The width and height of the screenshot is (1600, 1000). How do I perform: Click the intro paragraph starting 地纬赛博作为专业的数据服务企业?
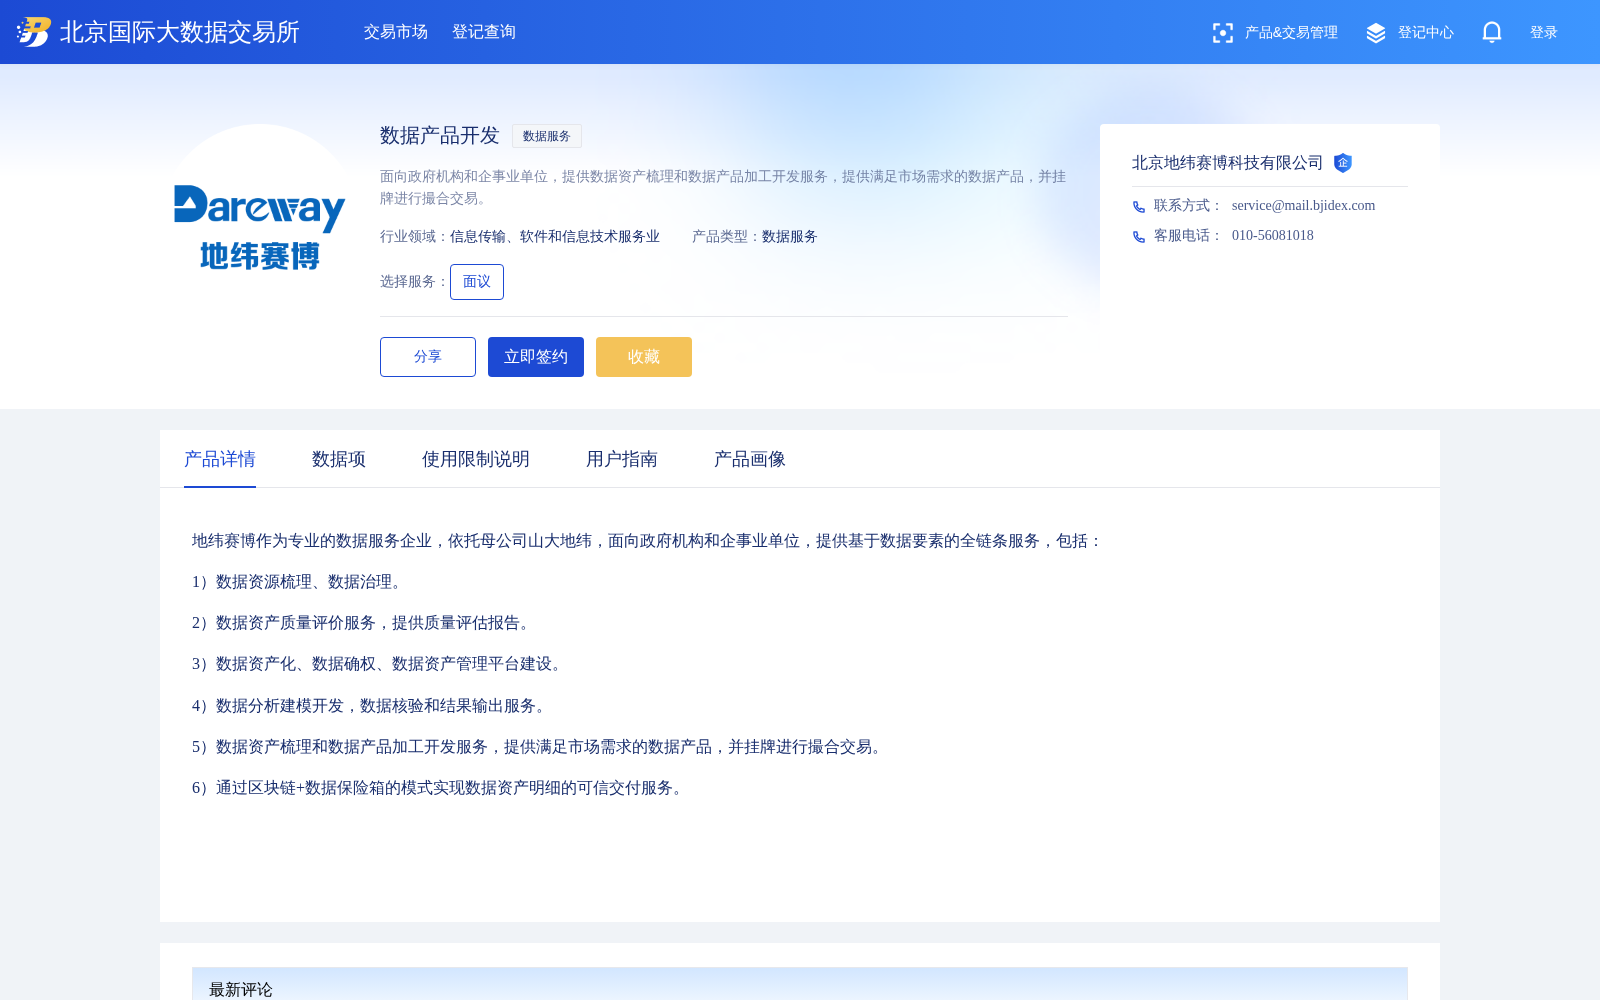coord(648,541)
